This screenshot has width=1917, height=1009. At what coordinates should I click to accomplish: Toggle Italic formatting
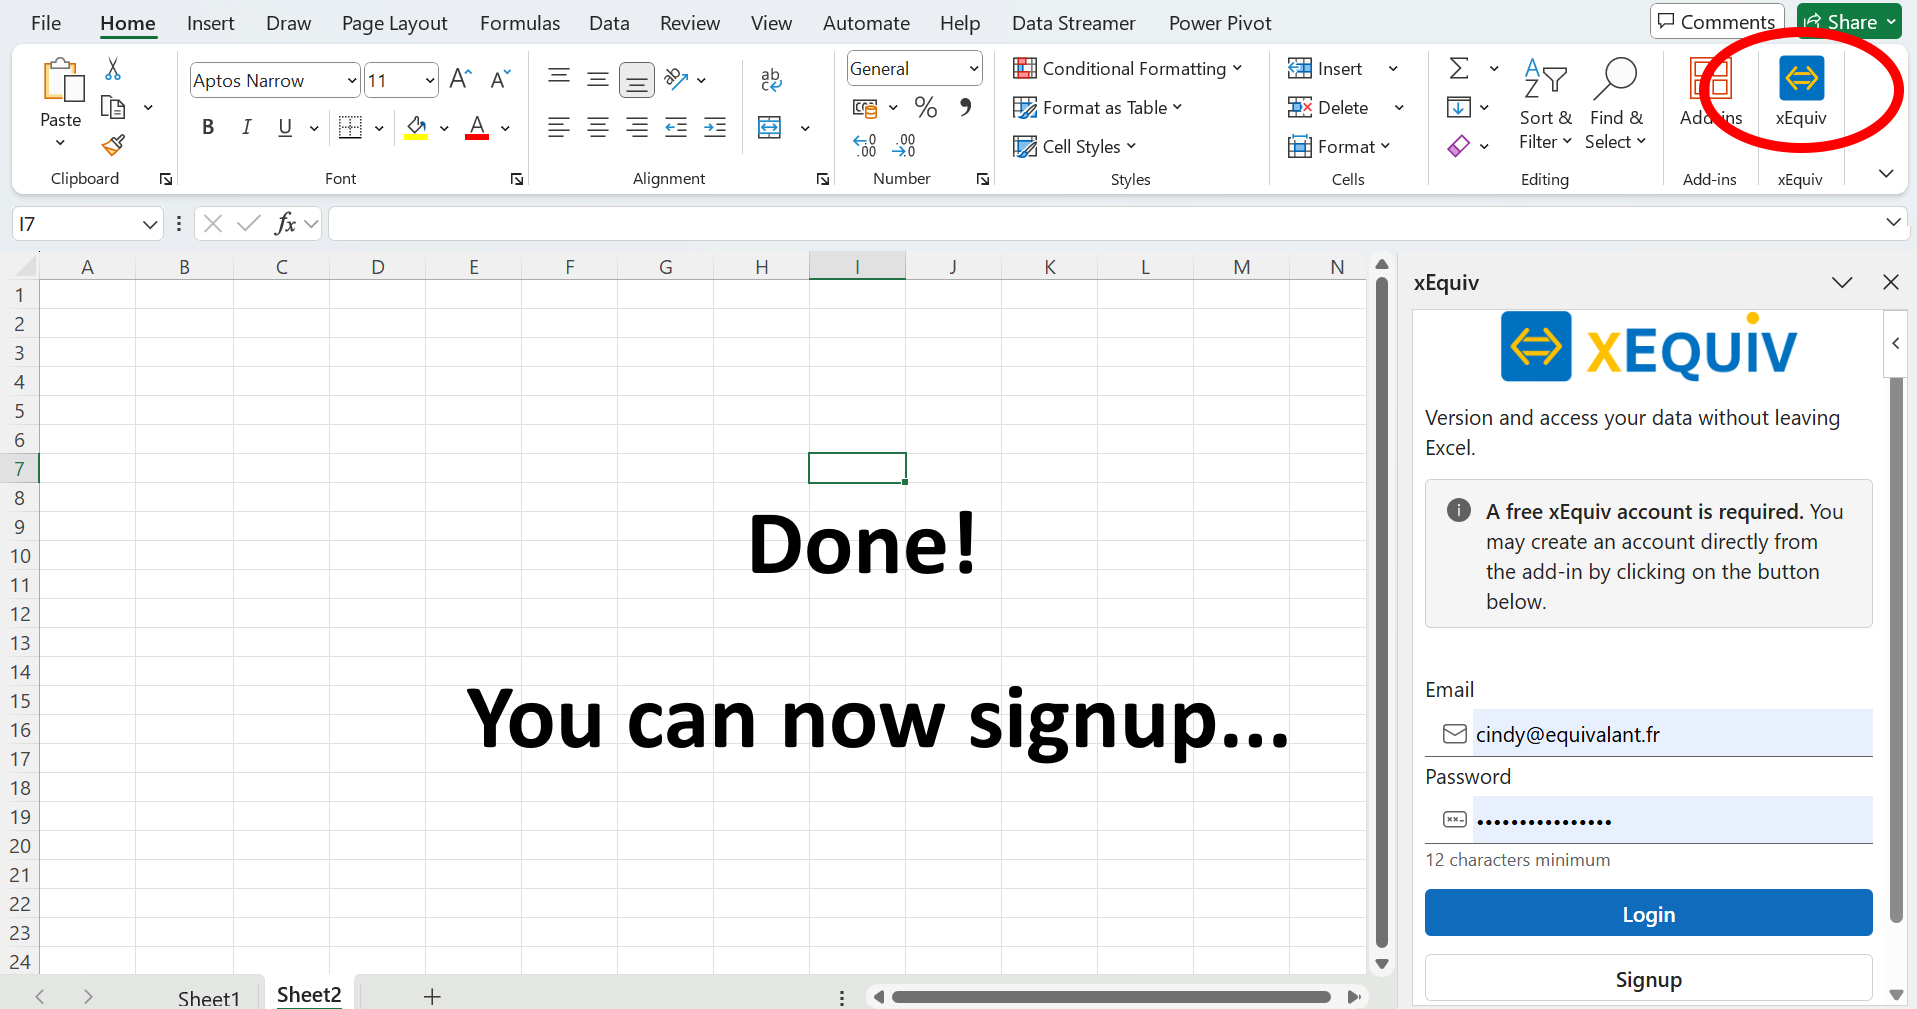coord(246,128)
